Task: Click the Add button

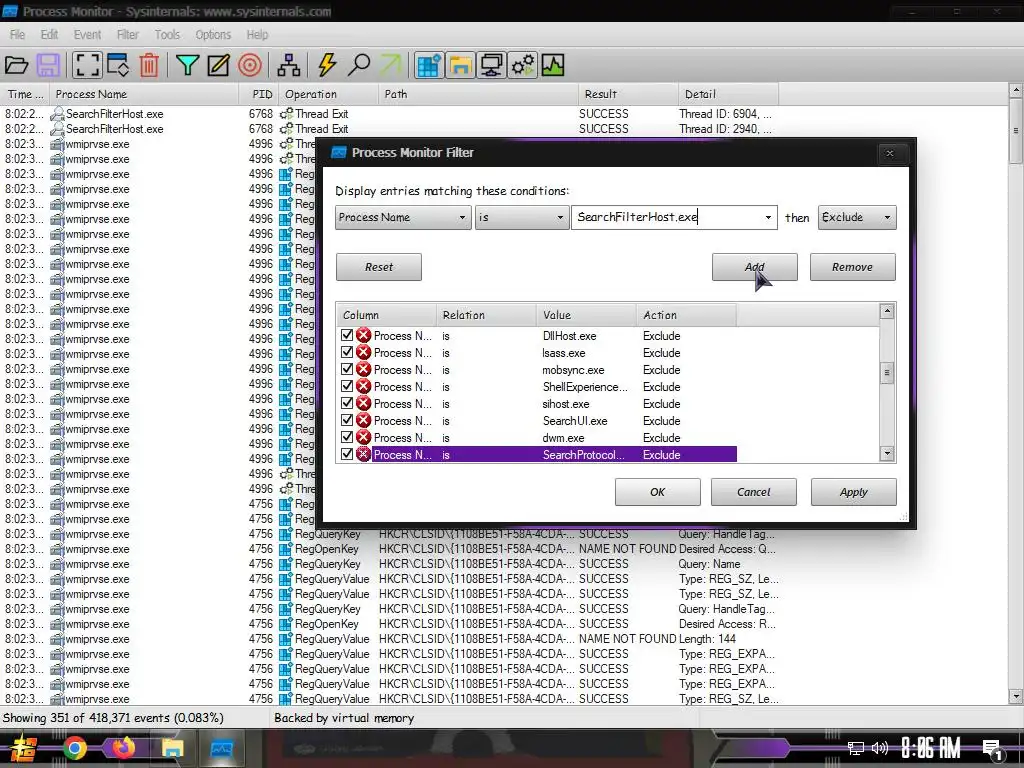Action: (x=754, y=267)
